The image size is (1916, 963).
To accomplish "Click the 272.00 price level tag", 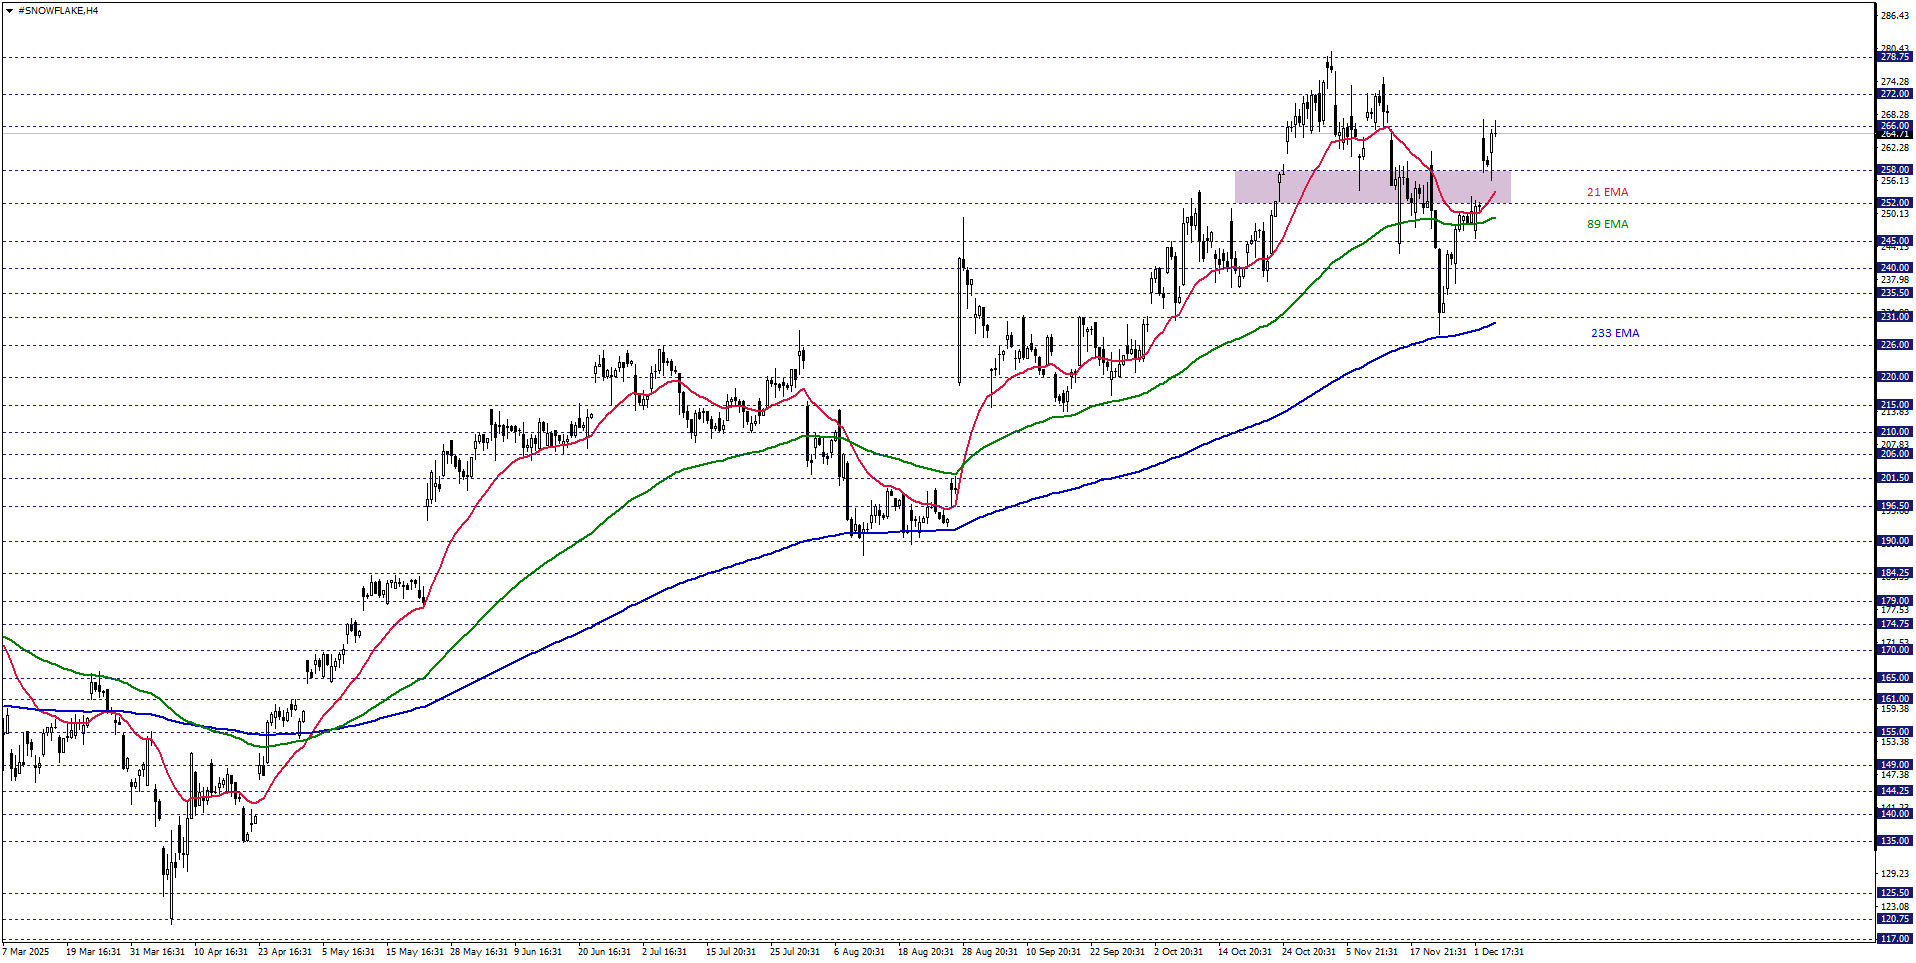I will click(1894, 94).
